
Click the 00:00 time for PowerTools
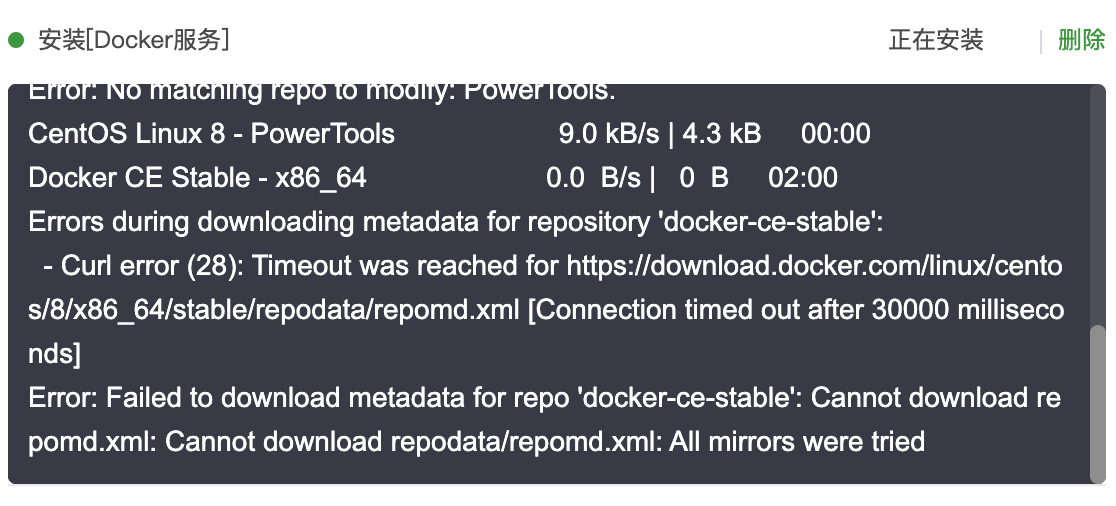click(x=836, y=134)
